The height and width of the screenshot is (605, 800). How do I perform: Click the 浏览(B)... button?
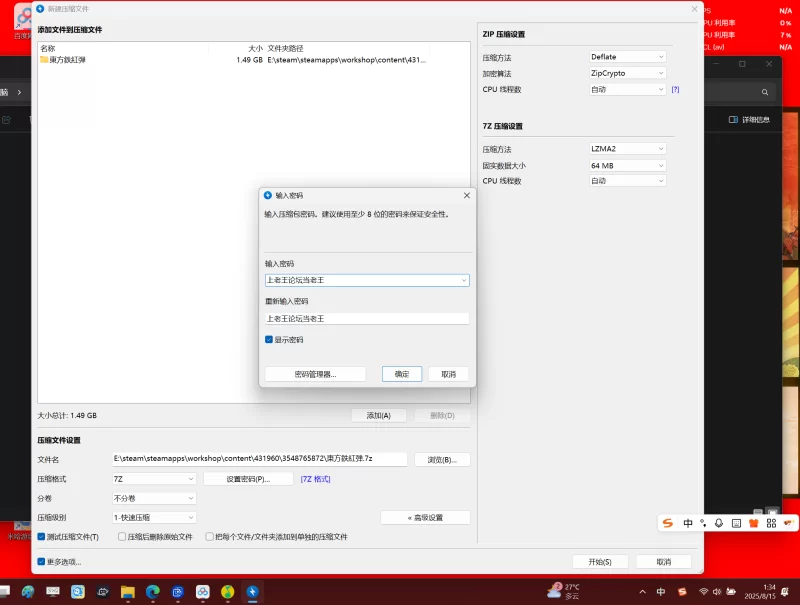point(442,460)
